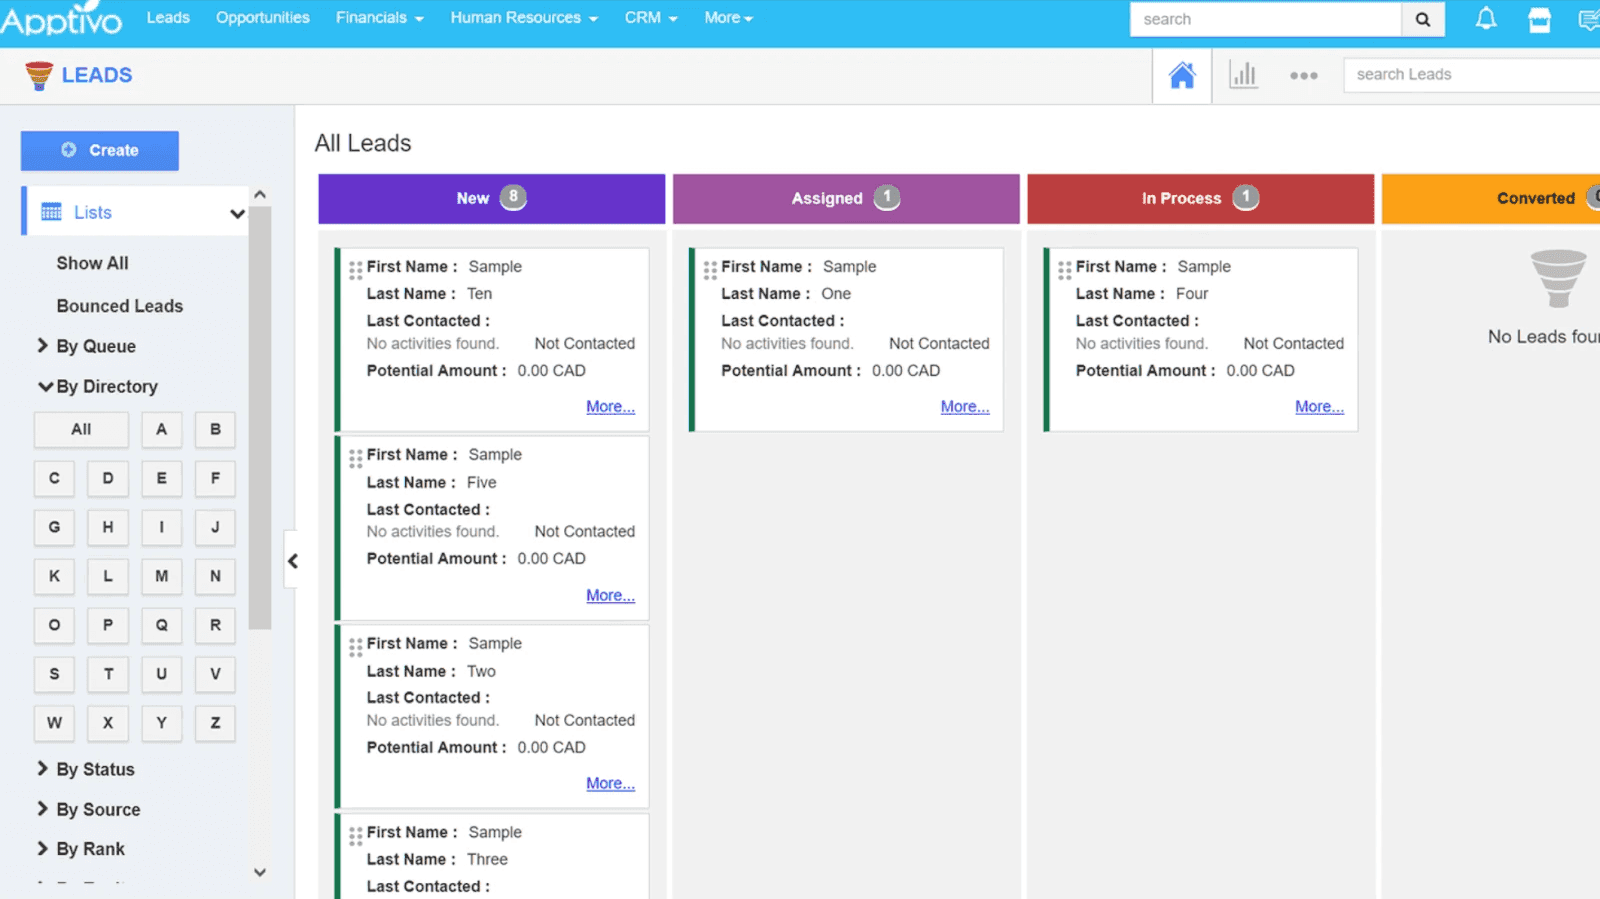The height and width of the screenshot is (899, 1600).
Task: Open More link on Sample Five card
Action: pyautogui.click(x=610, y=595)
